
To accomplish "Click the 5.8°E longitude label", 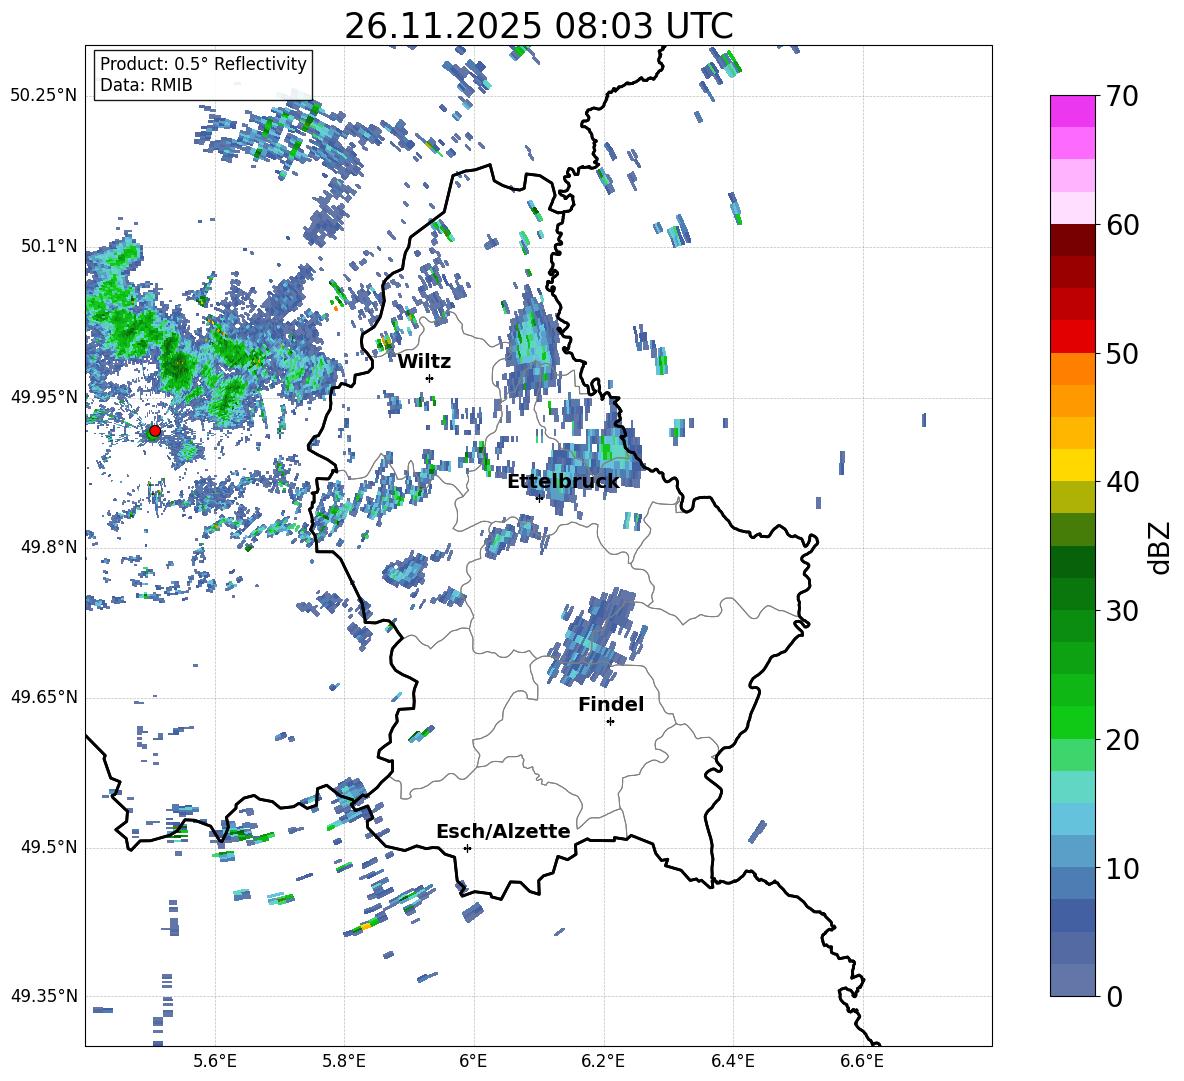I will 344,1061.
